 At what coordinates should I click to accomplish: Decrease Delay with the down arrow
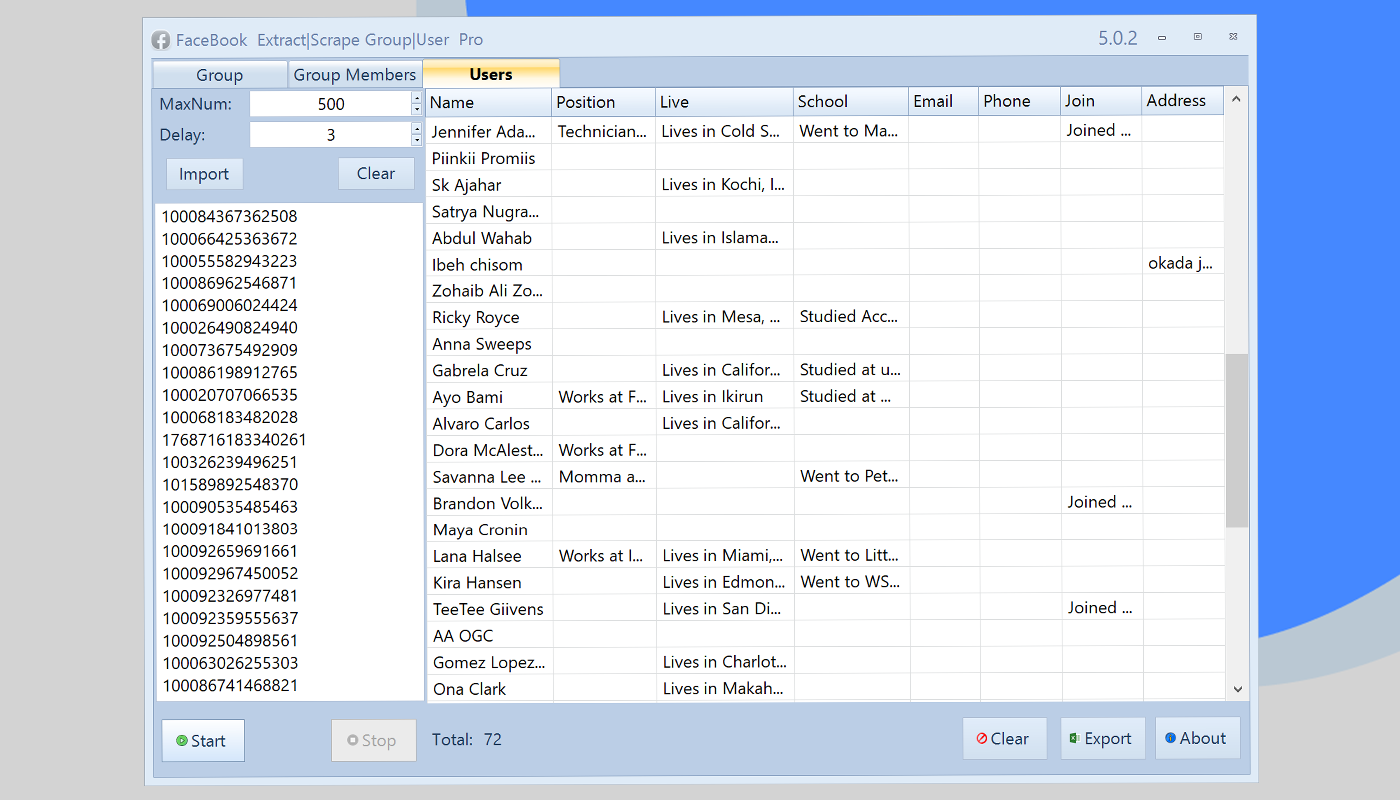pos(417,141)
